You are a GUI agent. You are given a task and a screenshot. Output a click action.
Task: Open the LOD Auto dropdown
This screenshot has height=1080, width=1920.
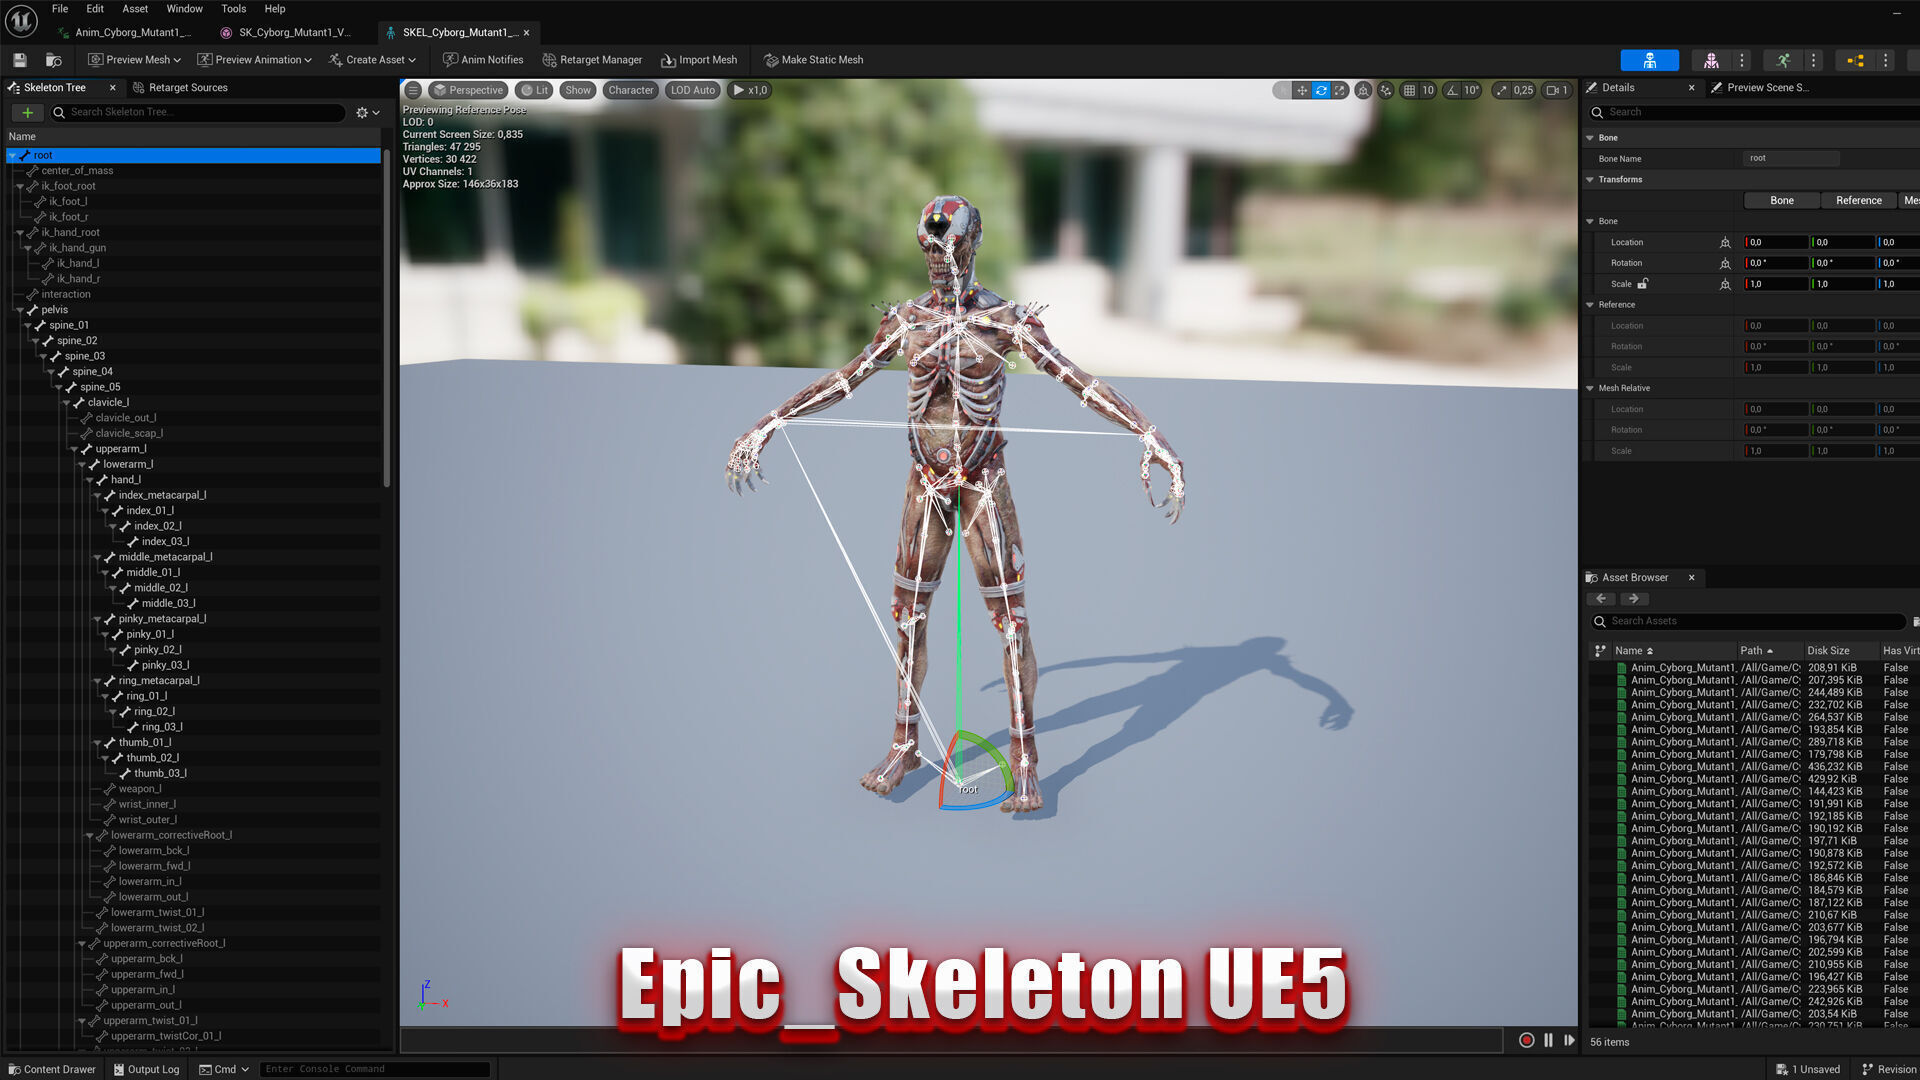click(693, 90)
